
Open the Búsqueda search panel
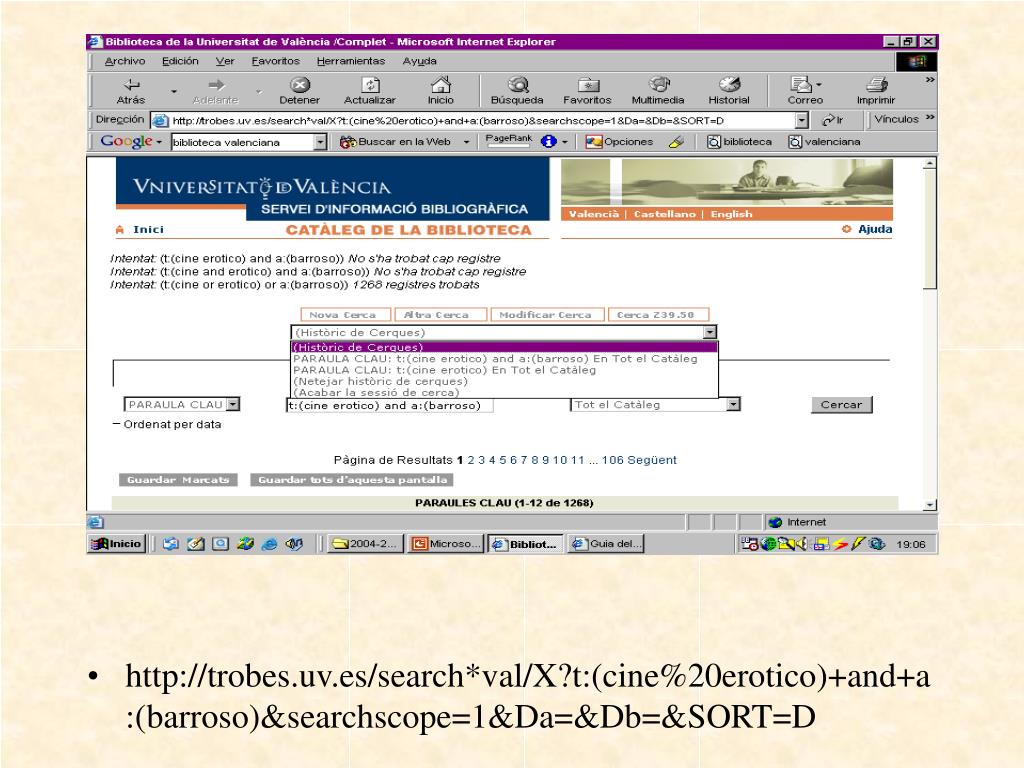(x=517, y=91)
